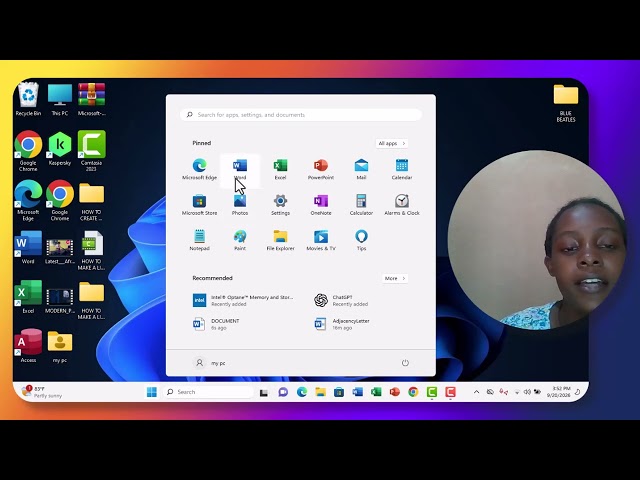The height and width of the screenshot is (480, 640).
Task: Launch Word from the Start menu pinned apps
Action: pyautogui.click(x=240, y=169)
